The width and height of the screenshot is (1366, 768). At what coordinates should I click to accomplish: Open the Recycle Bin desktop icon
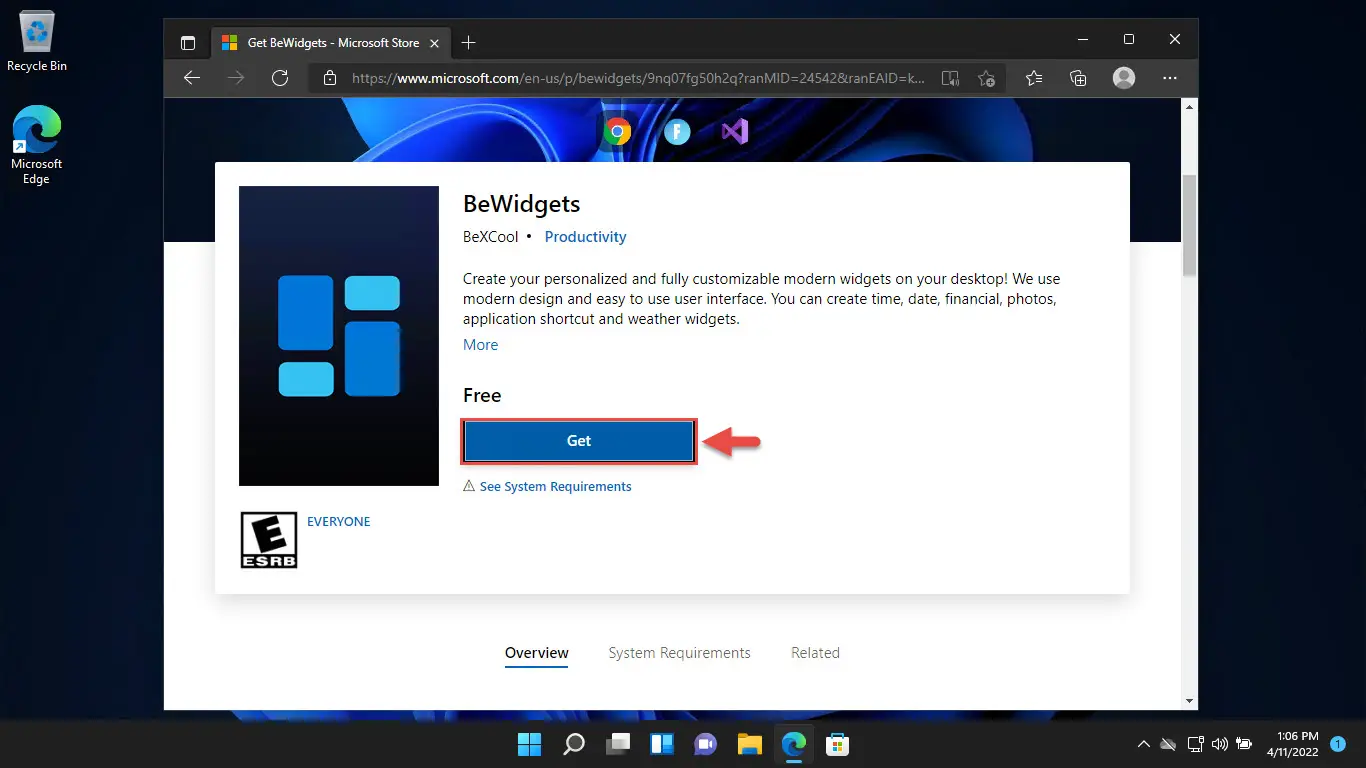pos(37,42)
